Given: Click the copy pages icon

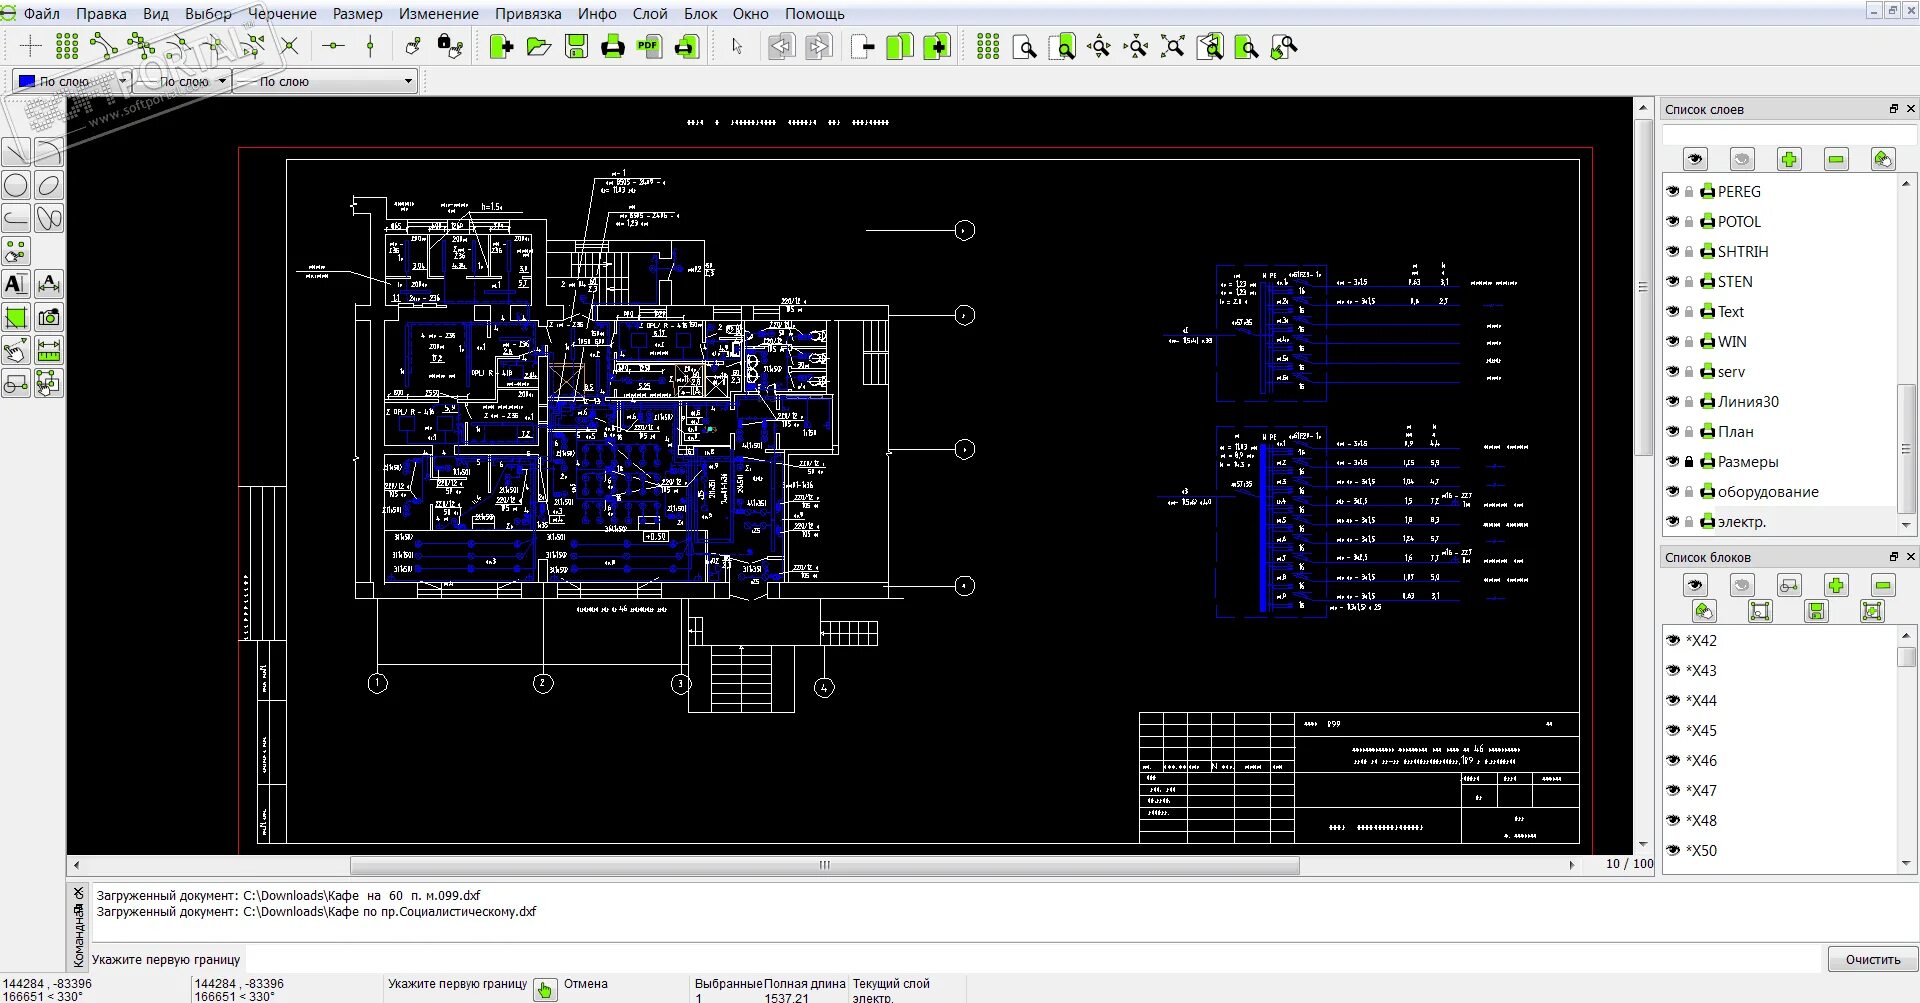Looking at the screenshot, I should (x=900, y=46).
